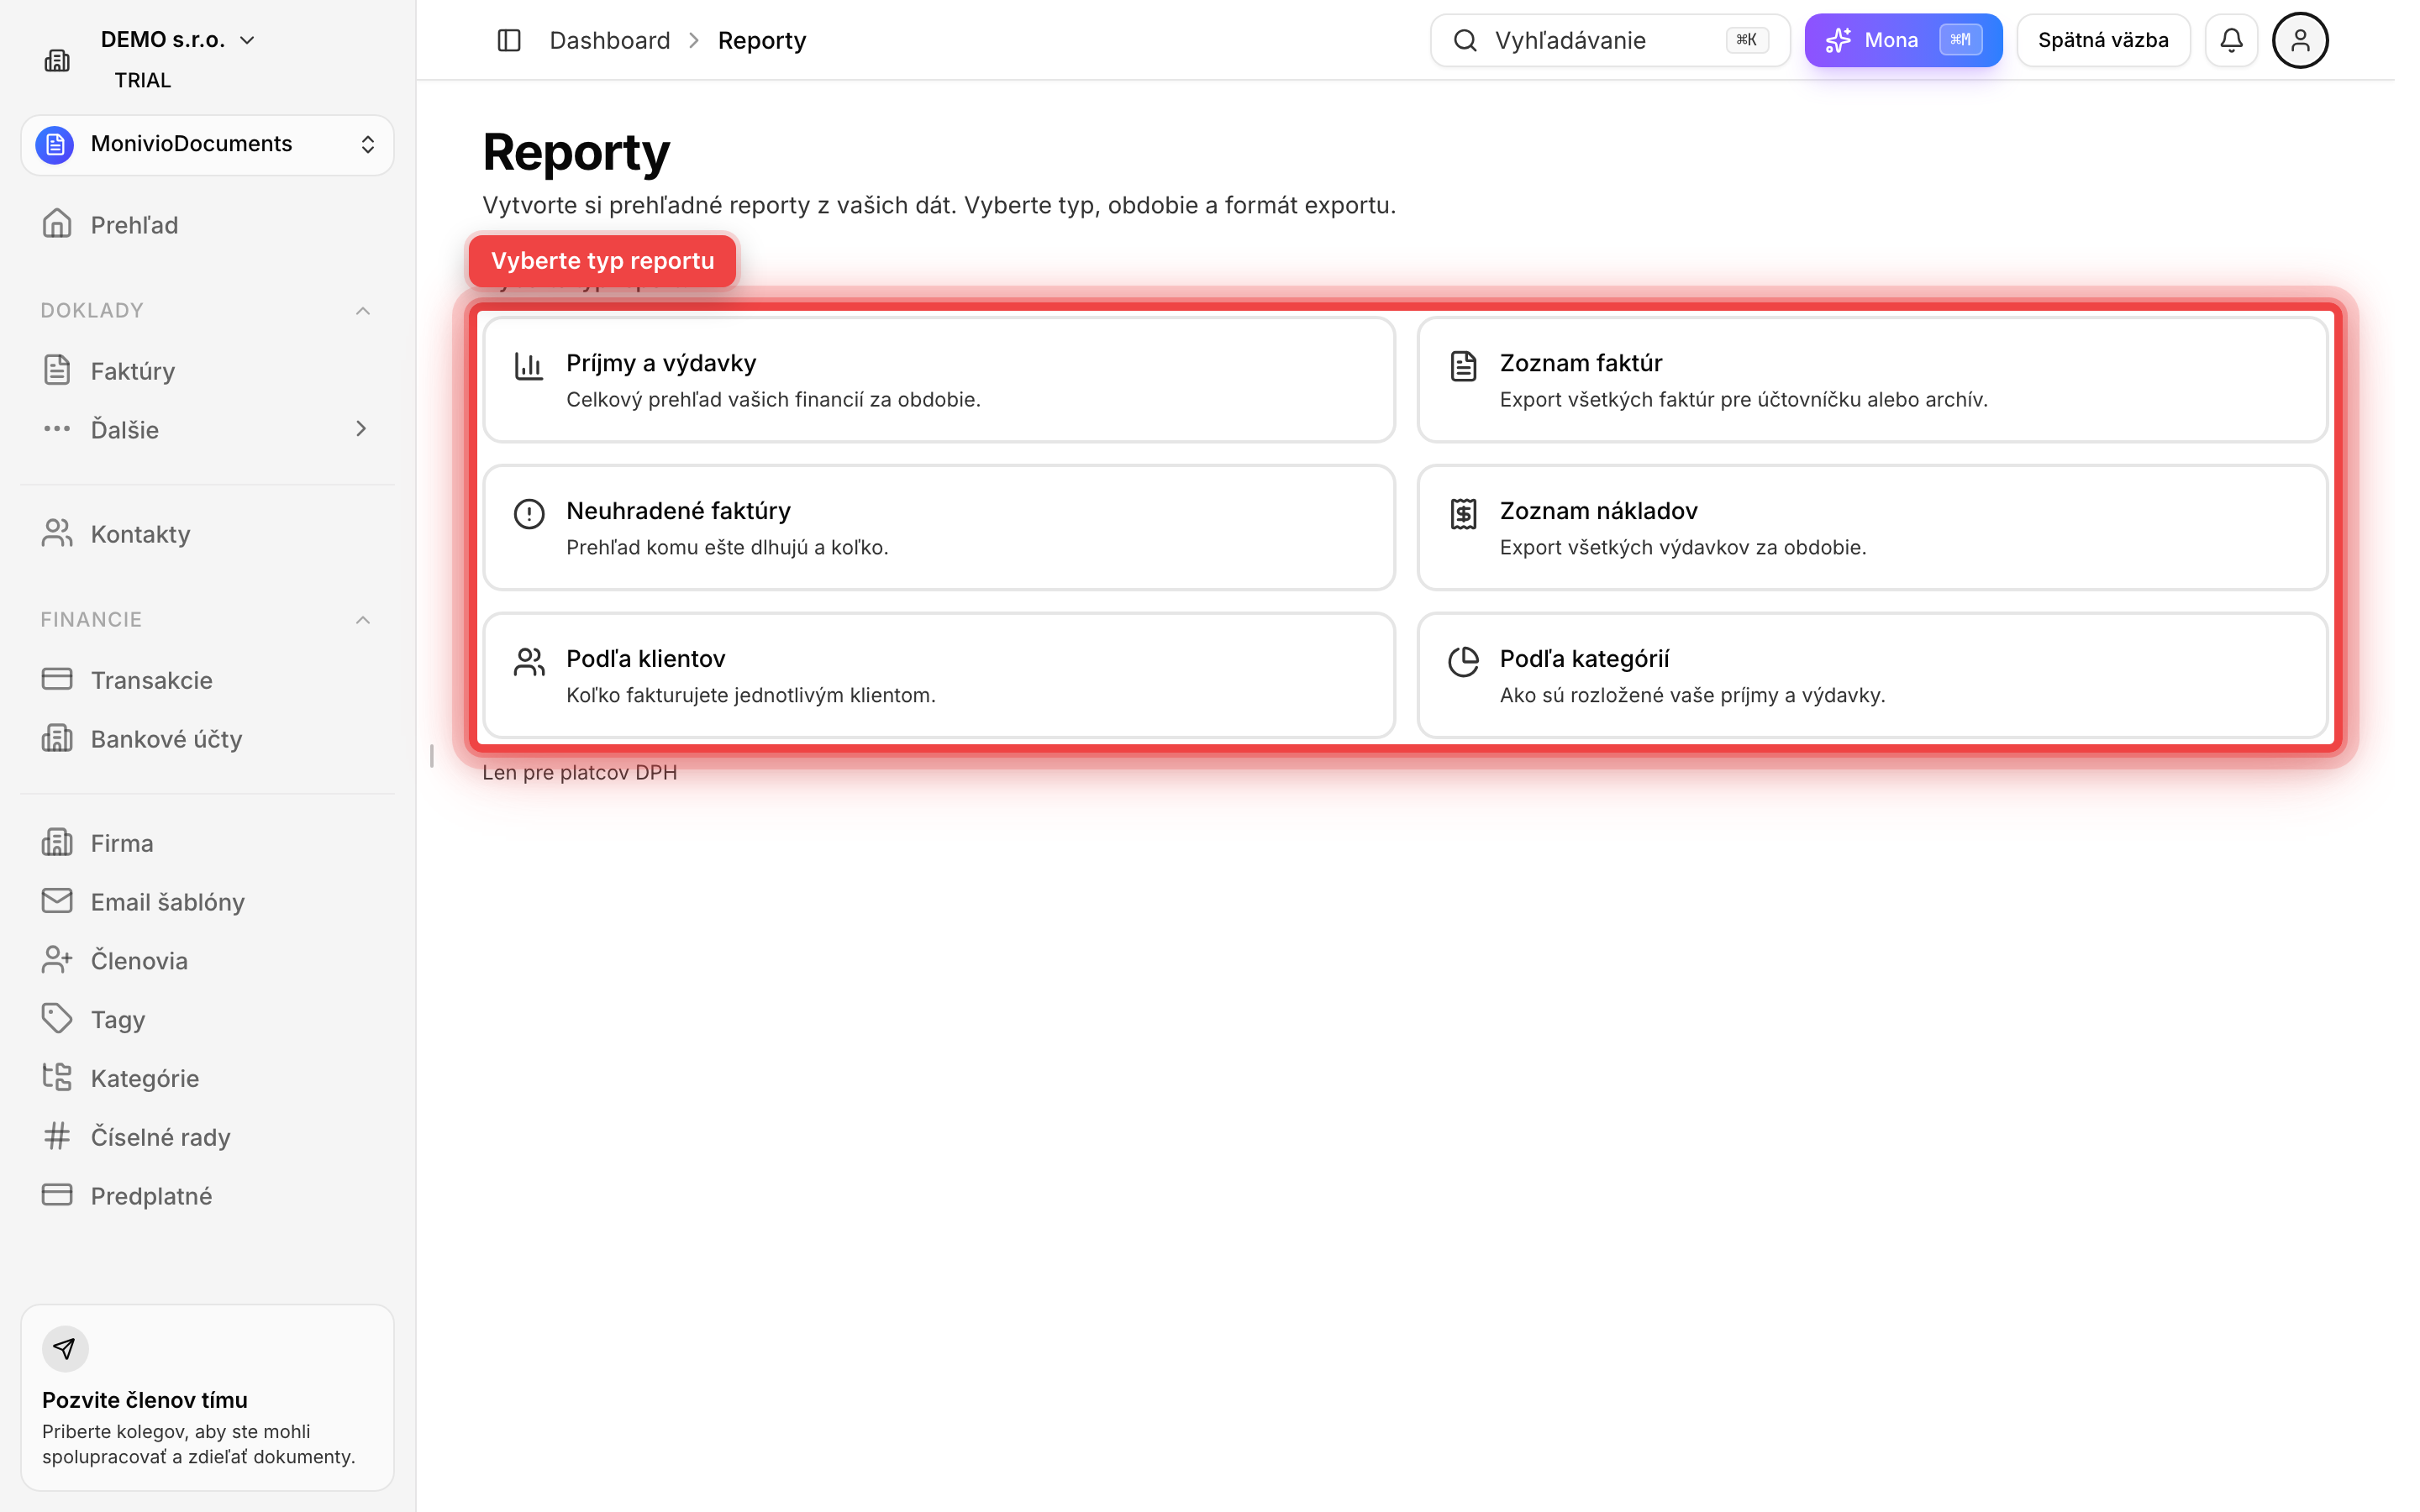Select the Zoznam nákladov report
The height and width of the screenshot is (1512, 2420).
(x=1872, y=528)
